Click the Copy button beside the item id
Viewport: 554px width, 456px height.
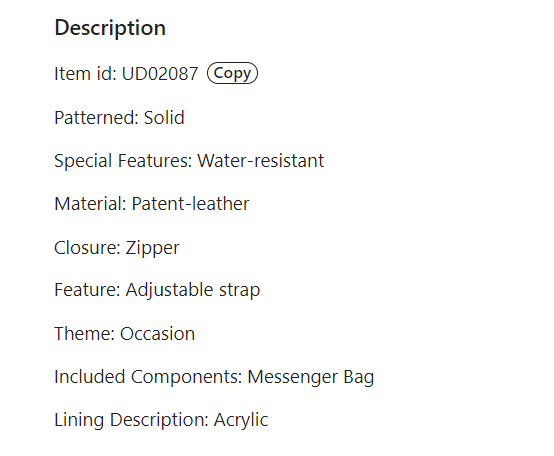click(232, 73)
